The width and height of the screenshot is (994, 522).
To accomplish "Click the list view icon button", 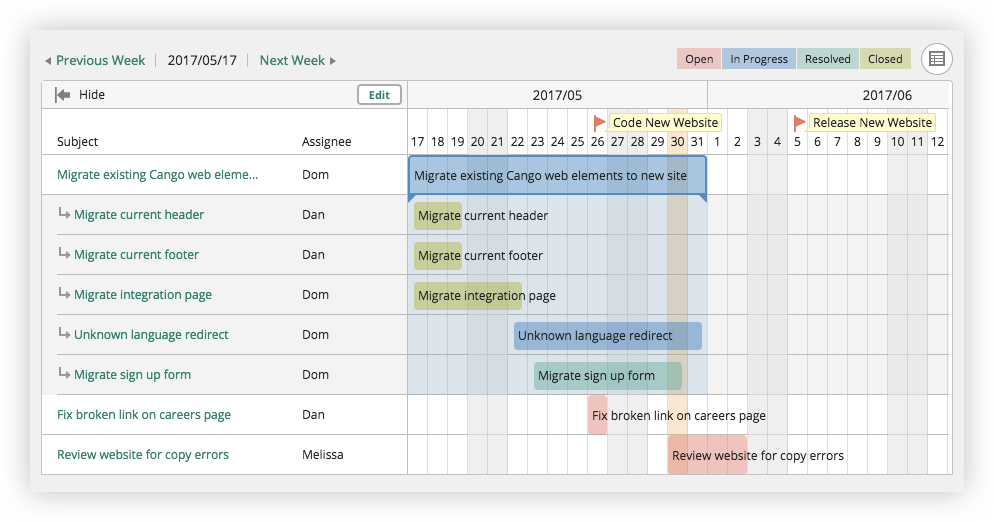I will click(936, 59).
